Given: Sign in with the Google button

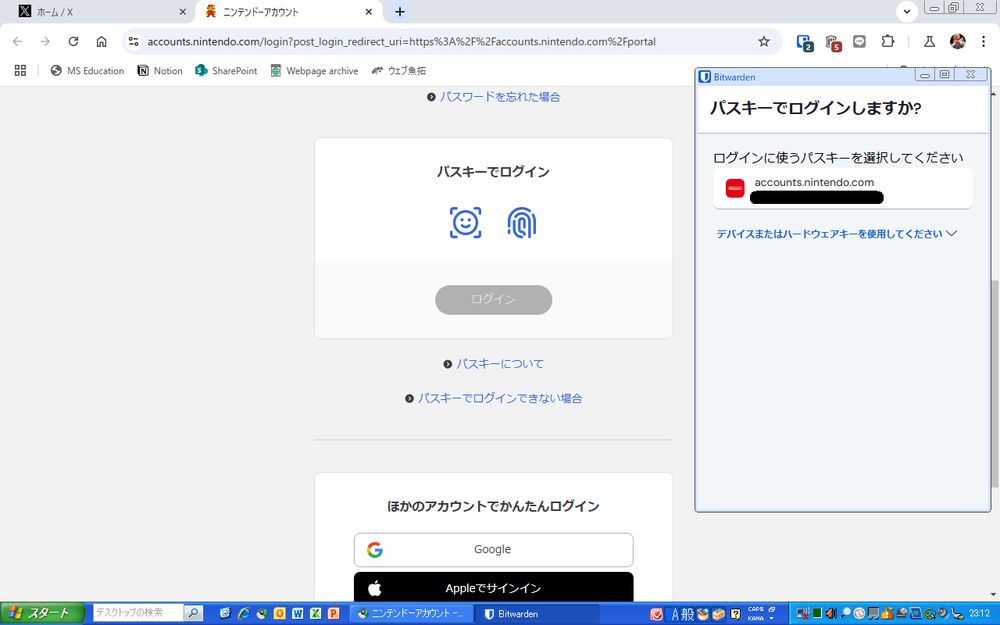Looking at the screenshot, I should click(494, 550).
